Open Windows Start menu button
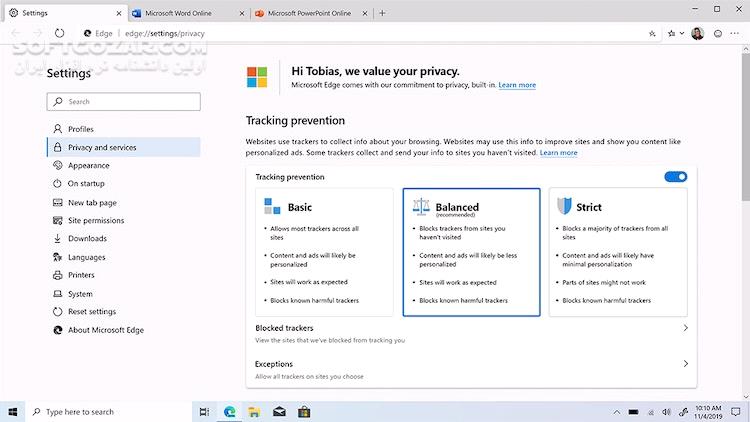 (13, 412)
